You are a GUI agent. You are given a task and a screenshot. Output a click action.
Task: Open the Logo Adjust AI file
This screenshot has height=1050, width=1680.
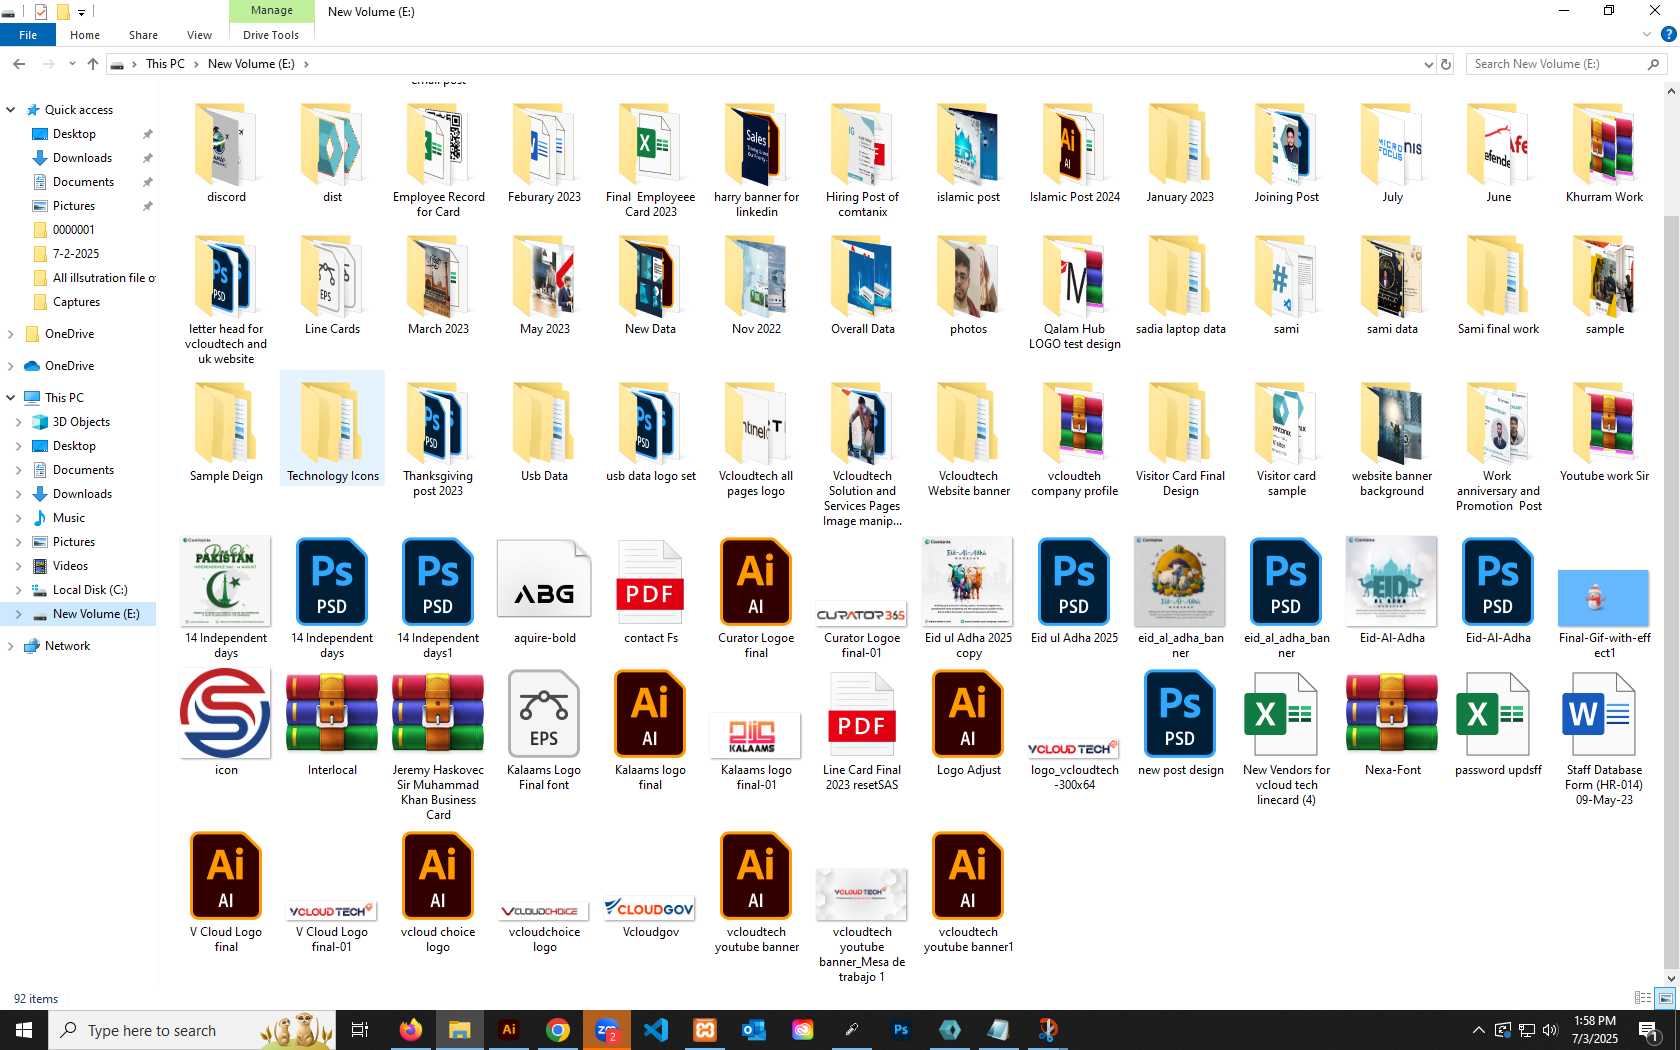tap(968, 722)
